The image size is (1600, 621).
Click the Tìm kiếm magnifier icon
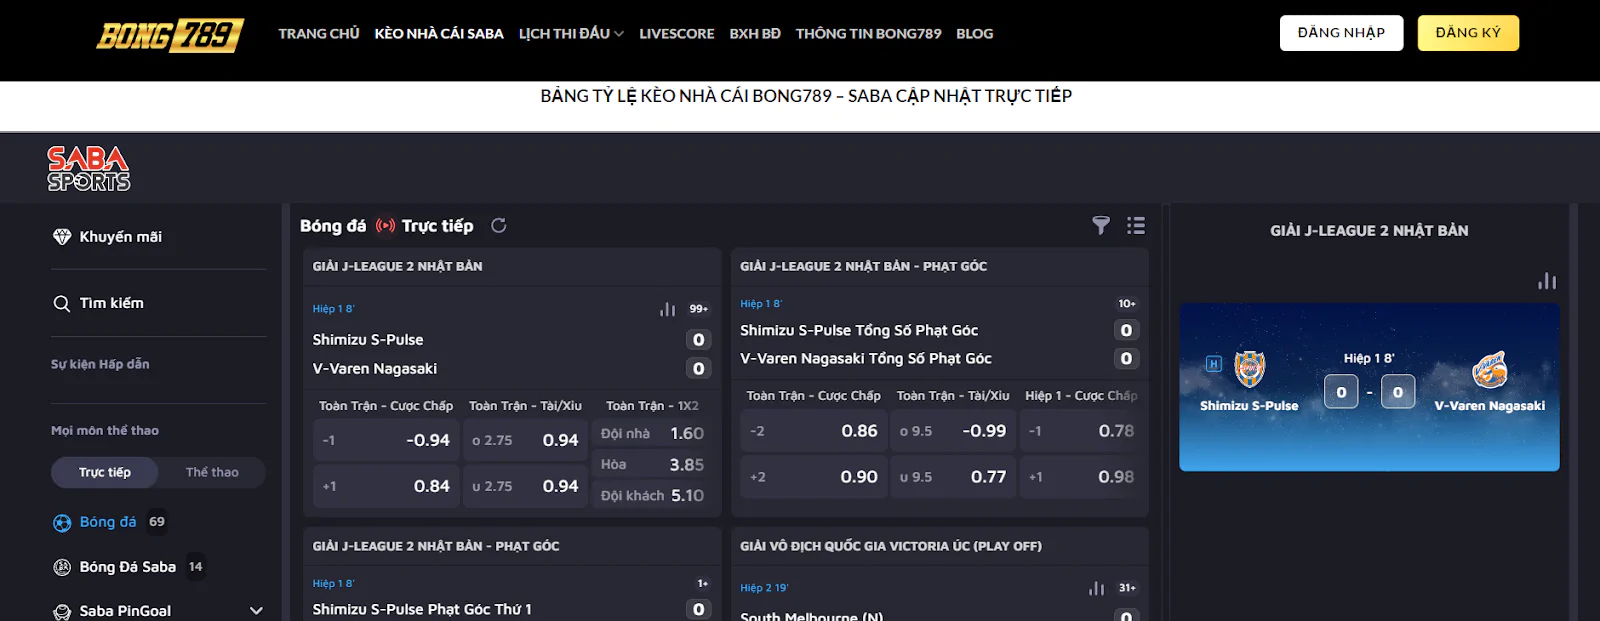point(62,303)
